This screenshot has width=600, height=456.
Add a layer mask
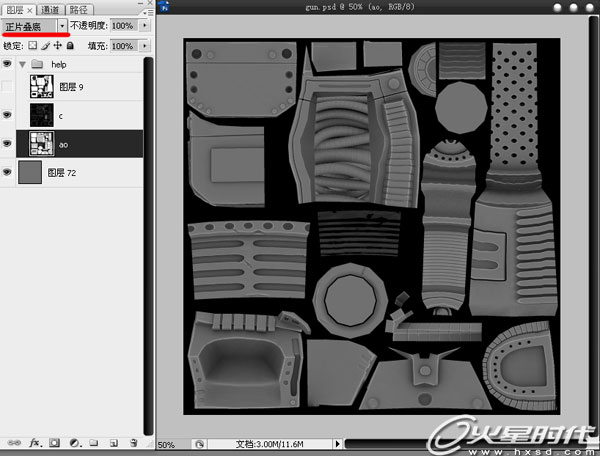[54, 441]
